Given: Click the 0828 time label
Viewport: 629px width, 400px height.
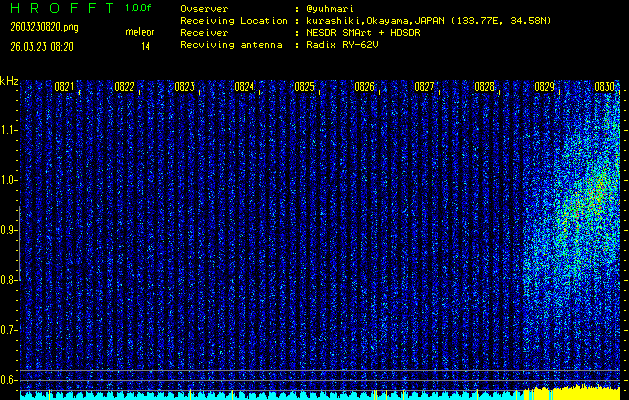Looking at the screenshot, I should pos(484,87).
